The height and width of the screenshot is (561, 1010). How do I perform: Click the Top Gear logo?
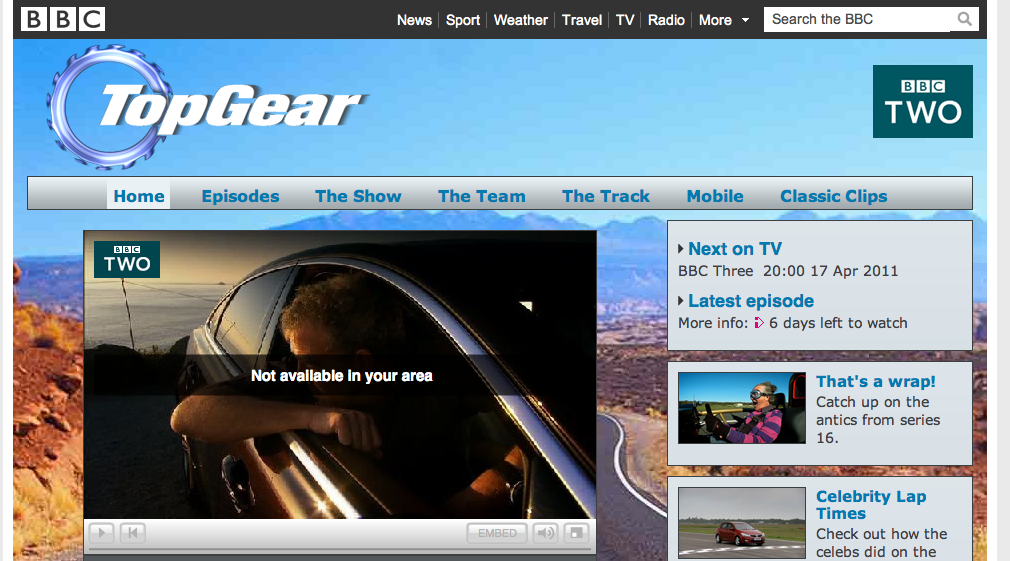coord(207,107)
